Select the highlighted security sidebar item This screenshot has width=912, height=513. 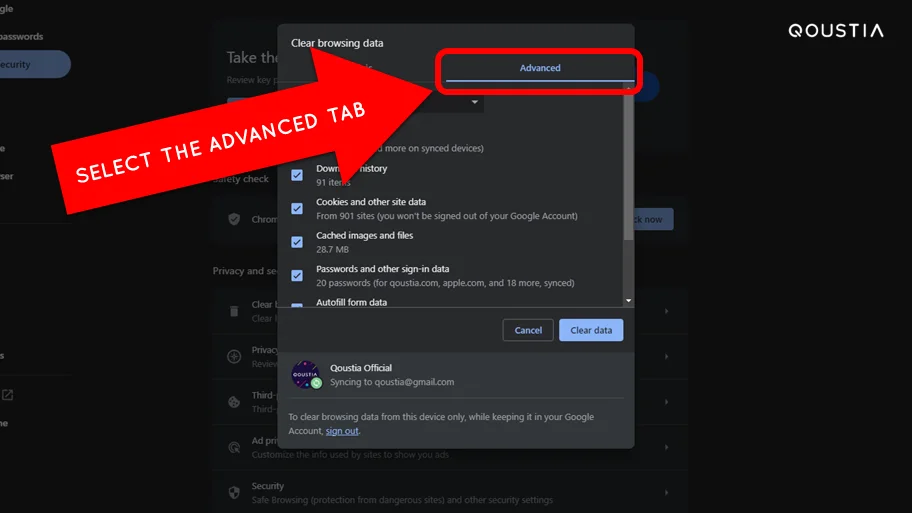pyautogui.click(x=34, y=64)
